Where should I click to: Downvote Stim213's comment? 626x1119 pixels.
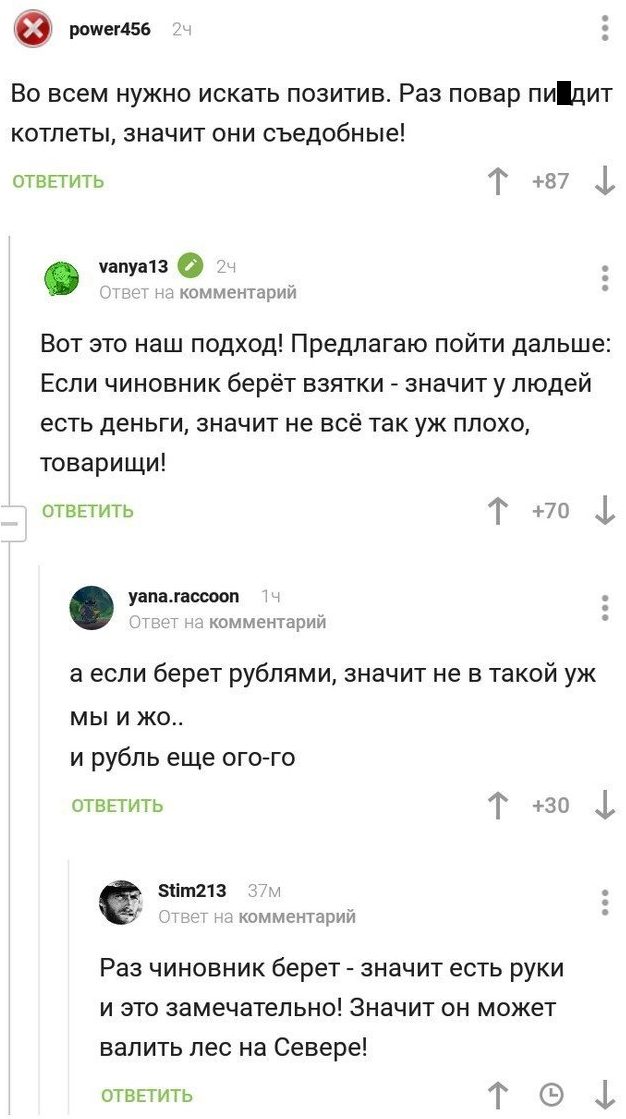(x=604, y=1094)
